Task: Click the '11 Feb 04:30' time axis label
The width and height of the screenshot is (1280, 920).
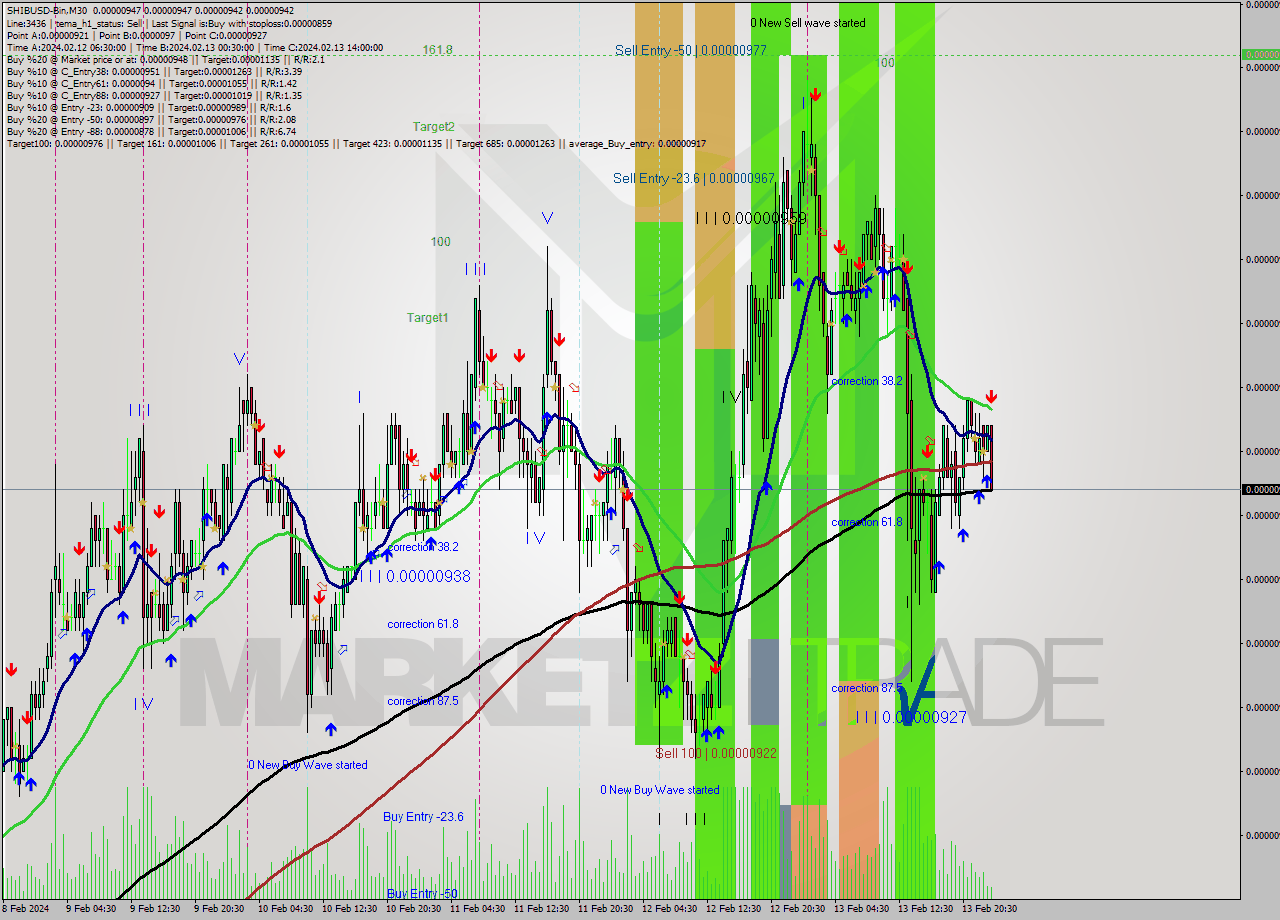Action: (x=477, y=909)
